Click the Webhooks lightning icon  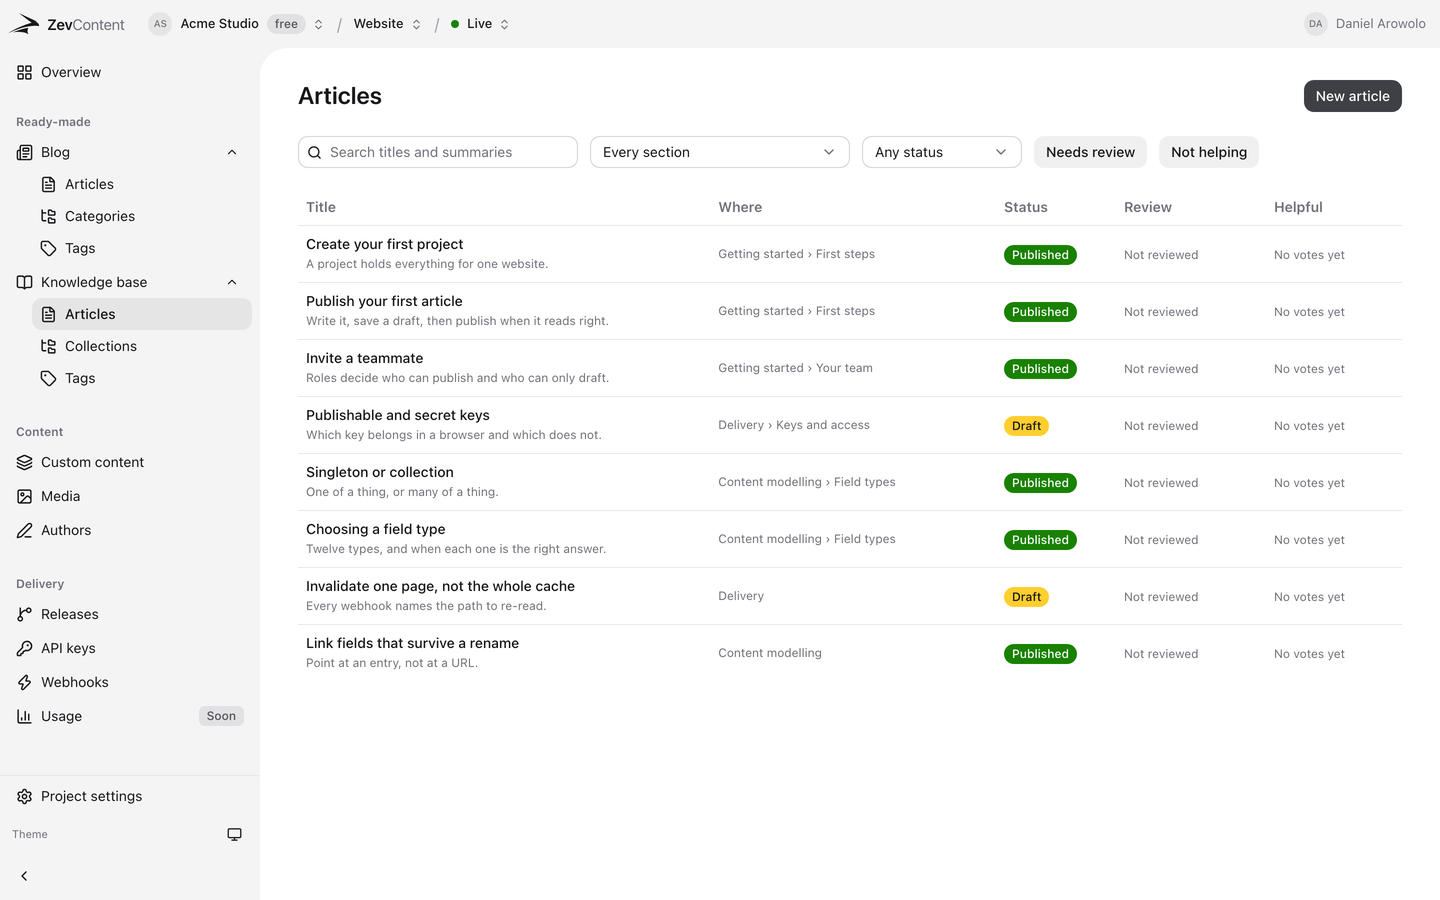24,682
